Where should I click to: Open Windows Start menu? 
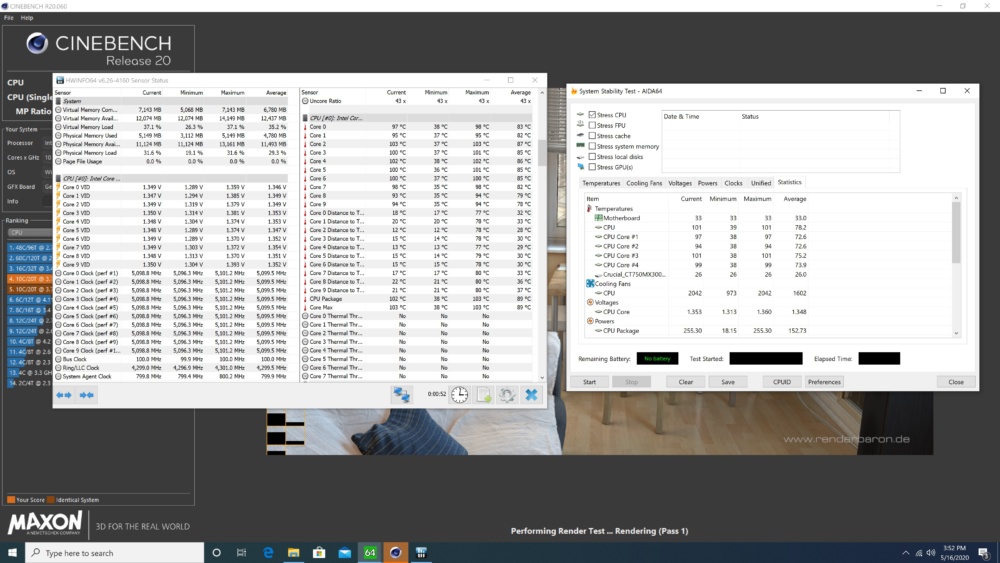click(x=12, y=553)
